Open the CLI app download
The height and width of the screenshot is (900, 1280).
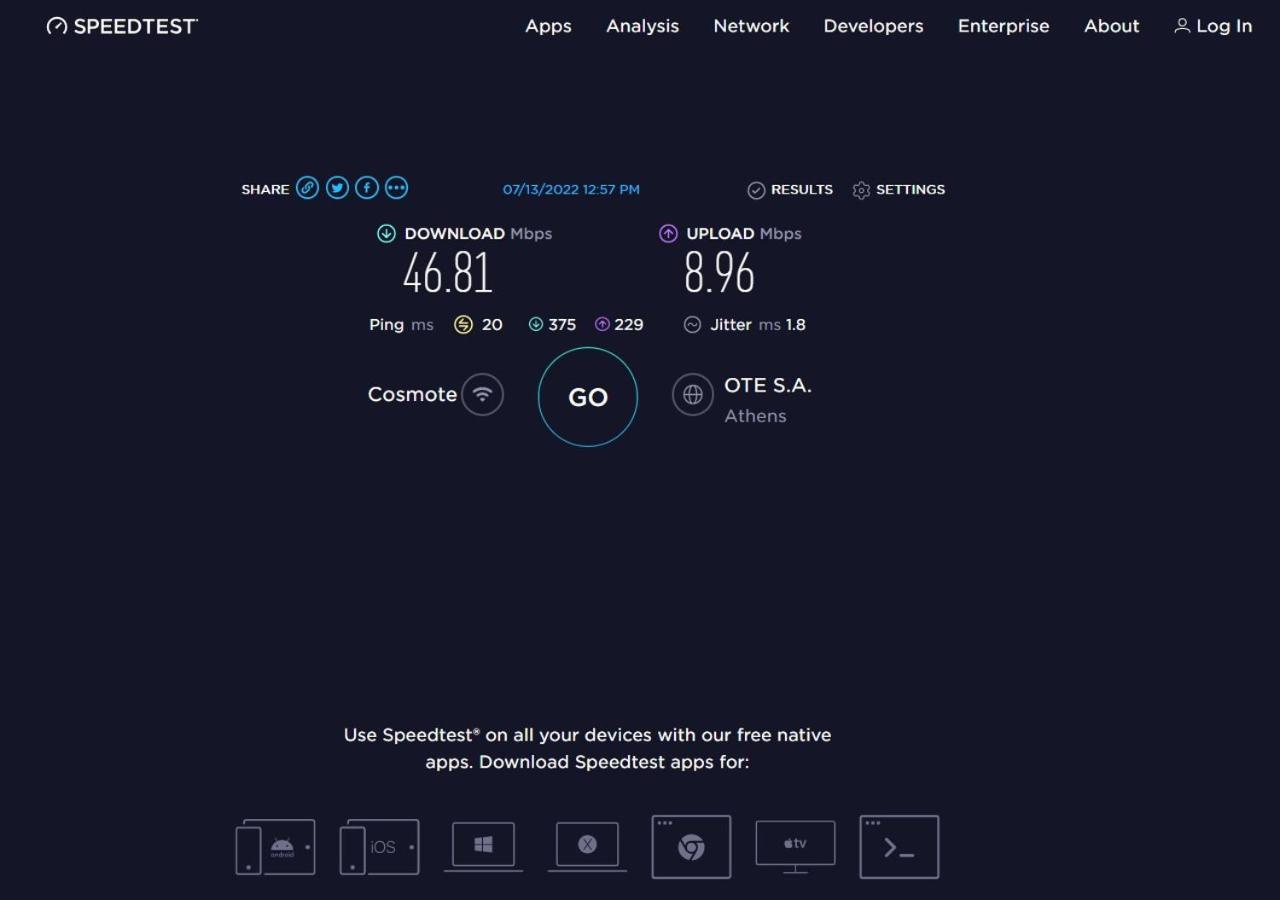[899, 847]
